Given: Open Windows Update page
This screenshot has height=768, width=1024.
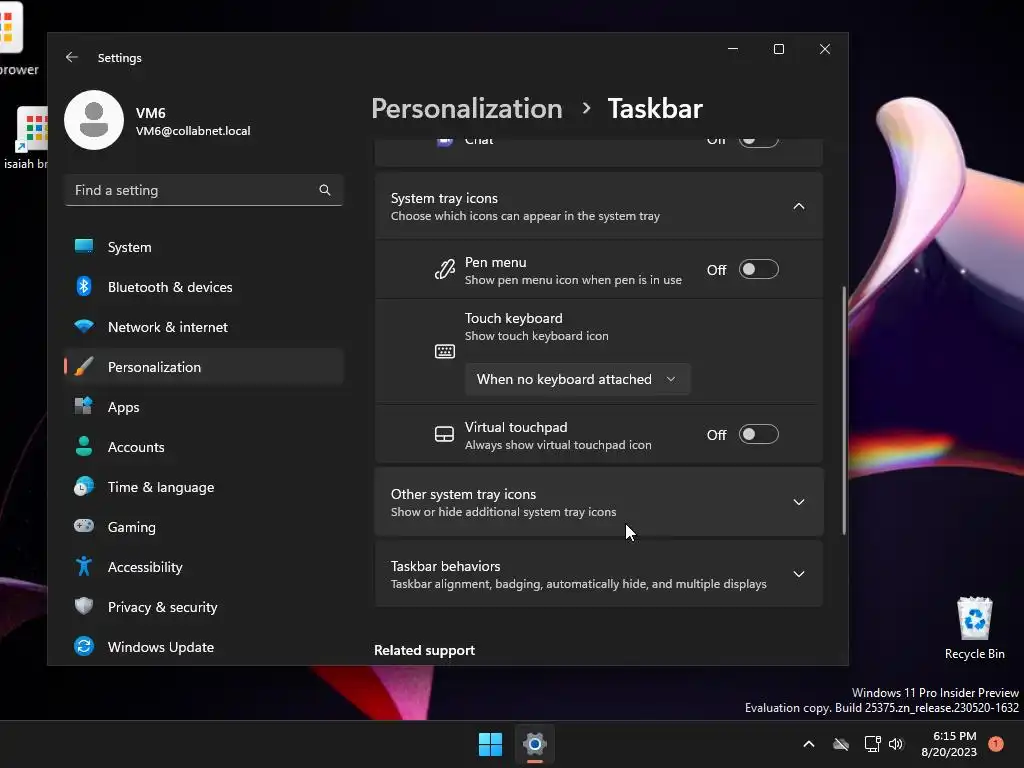Looking at the screenshot, I should coord(204,647).
